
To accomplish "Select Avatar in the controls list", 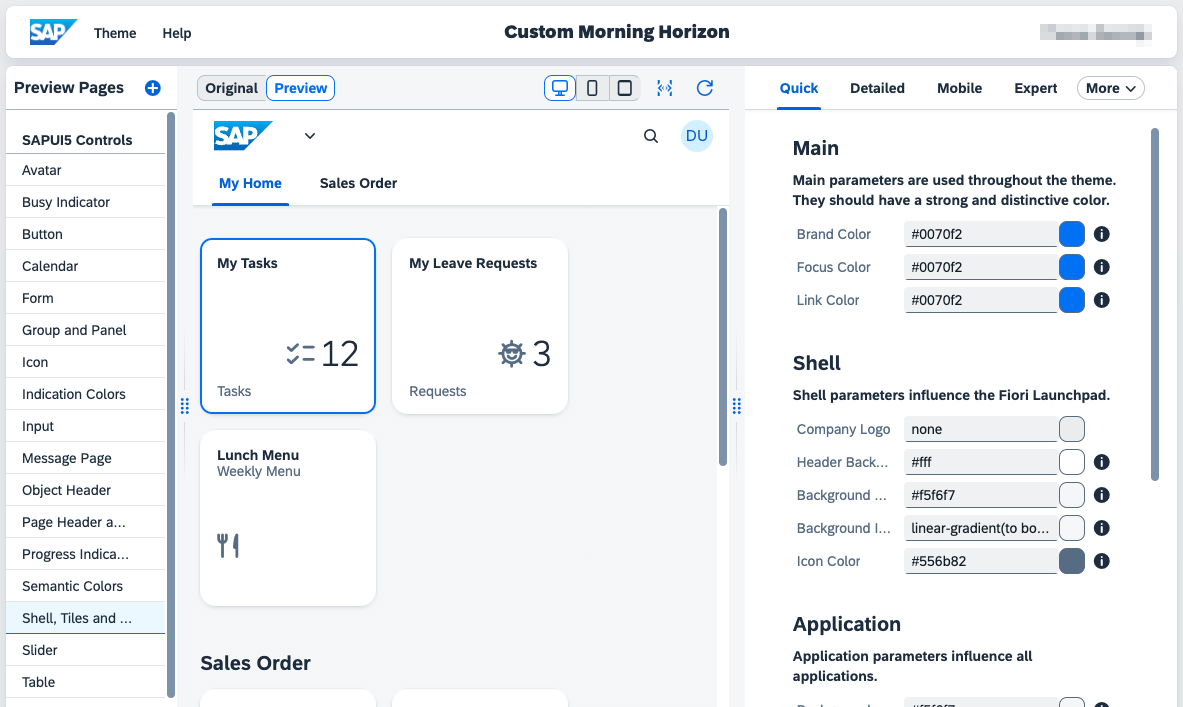I will click(x=85, y=171).
